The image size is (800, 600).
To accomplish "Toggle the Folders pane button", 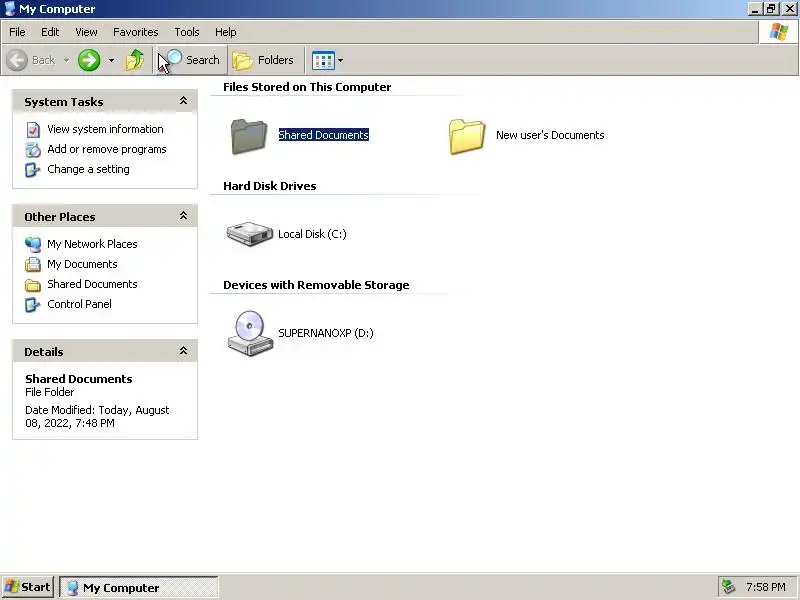I will (264, 60).
